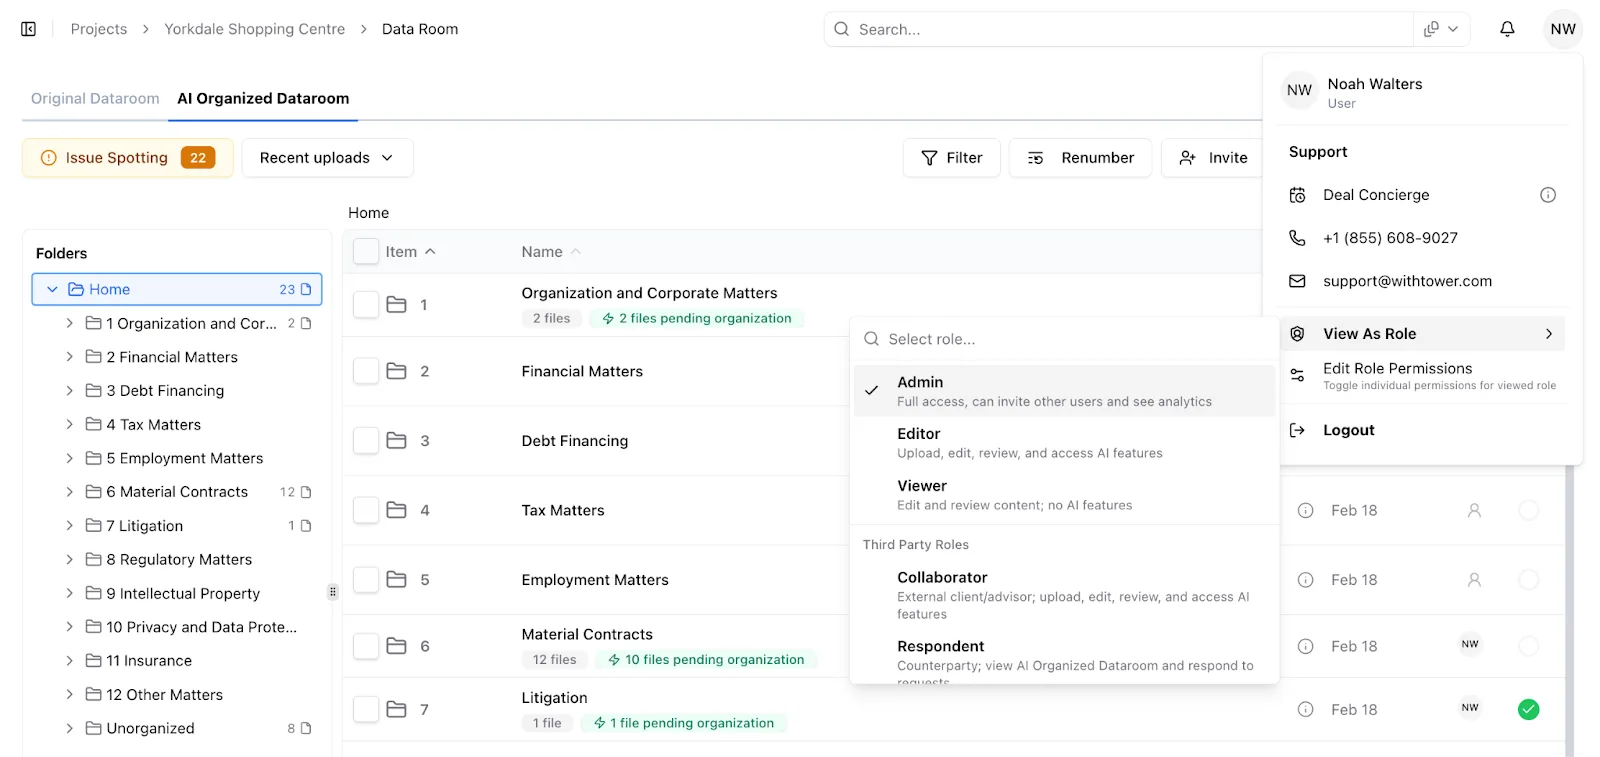The height and width of the screenshot is (757, 1600).
Task: Click the info icon in Material Contracts row
Action: 1305,646
